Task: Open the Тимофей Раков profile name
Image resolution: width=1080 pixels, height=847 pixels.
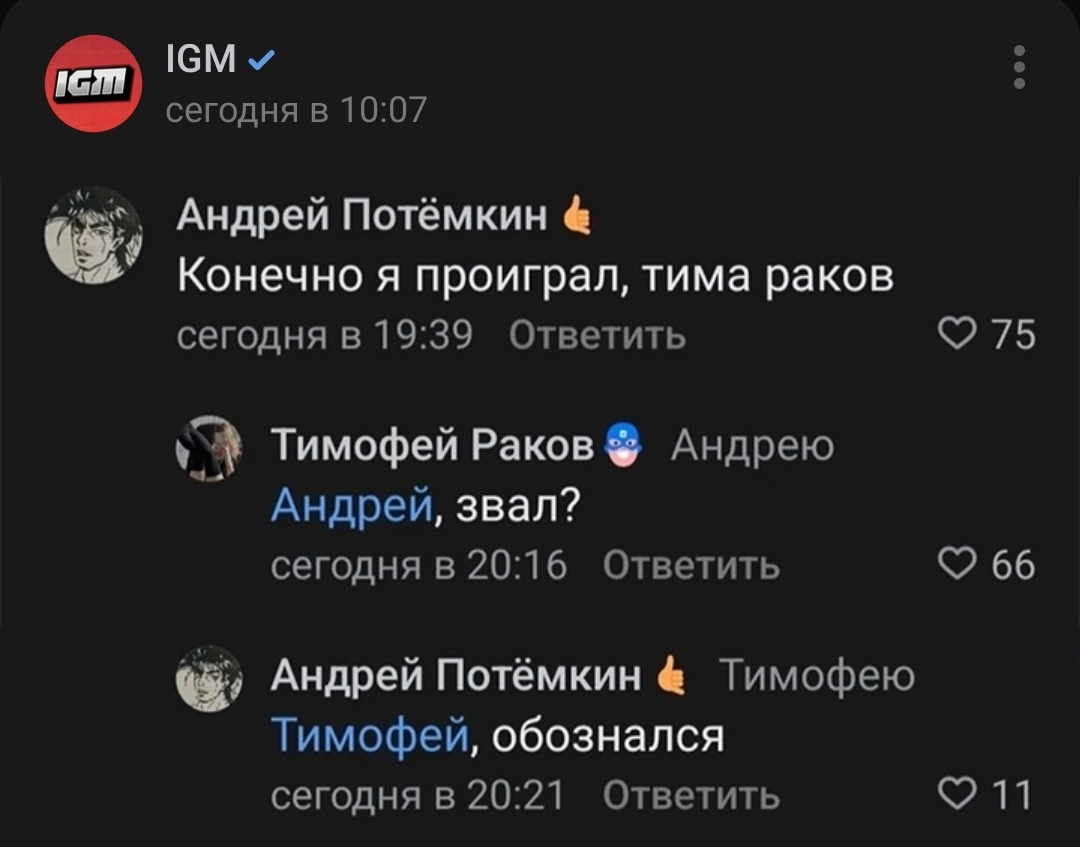Action: tap(433, 446)
